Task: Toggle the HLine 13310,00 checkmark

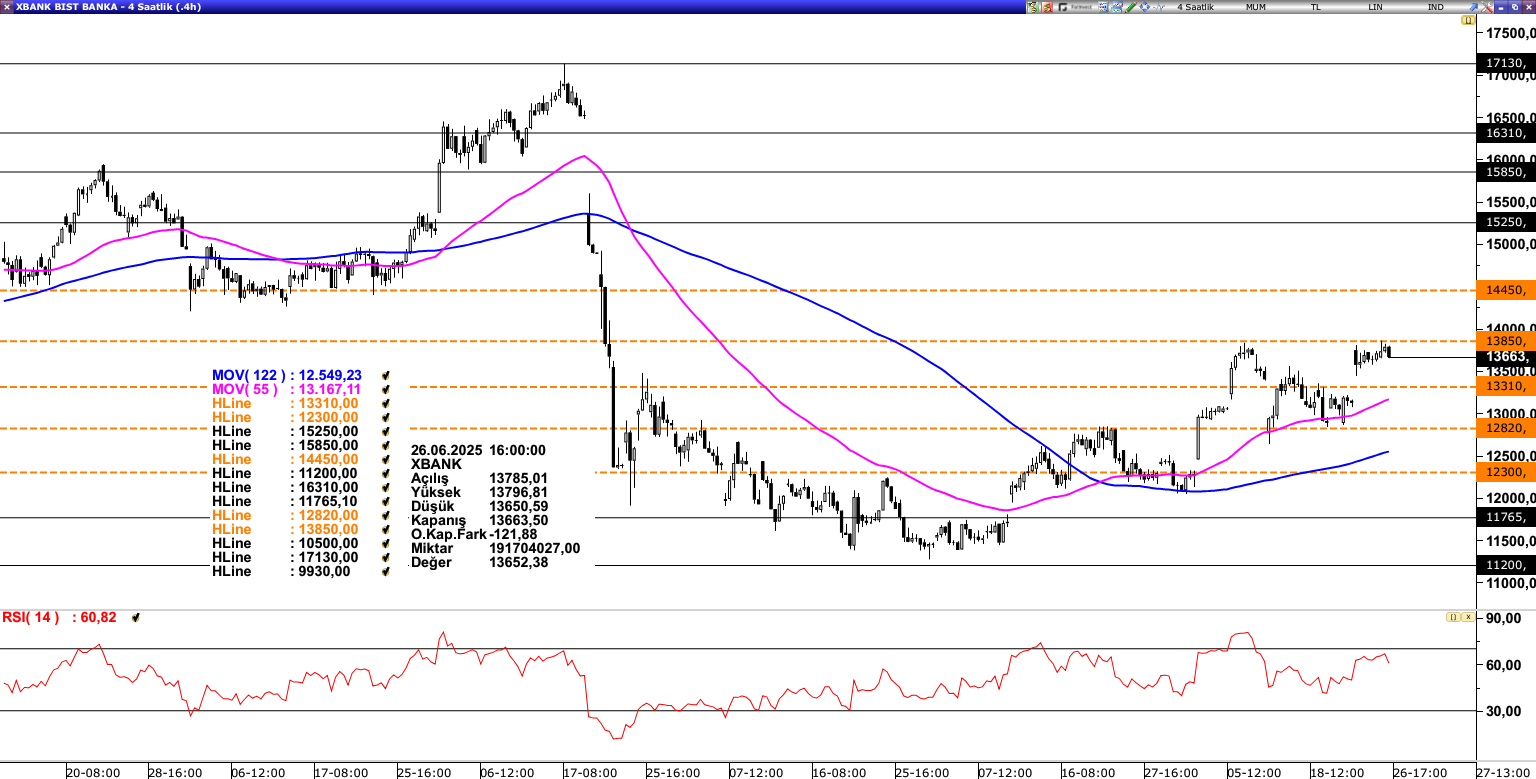Action: (x=386, y=403)
